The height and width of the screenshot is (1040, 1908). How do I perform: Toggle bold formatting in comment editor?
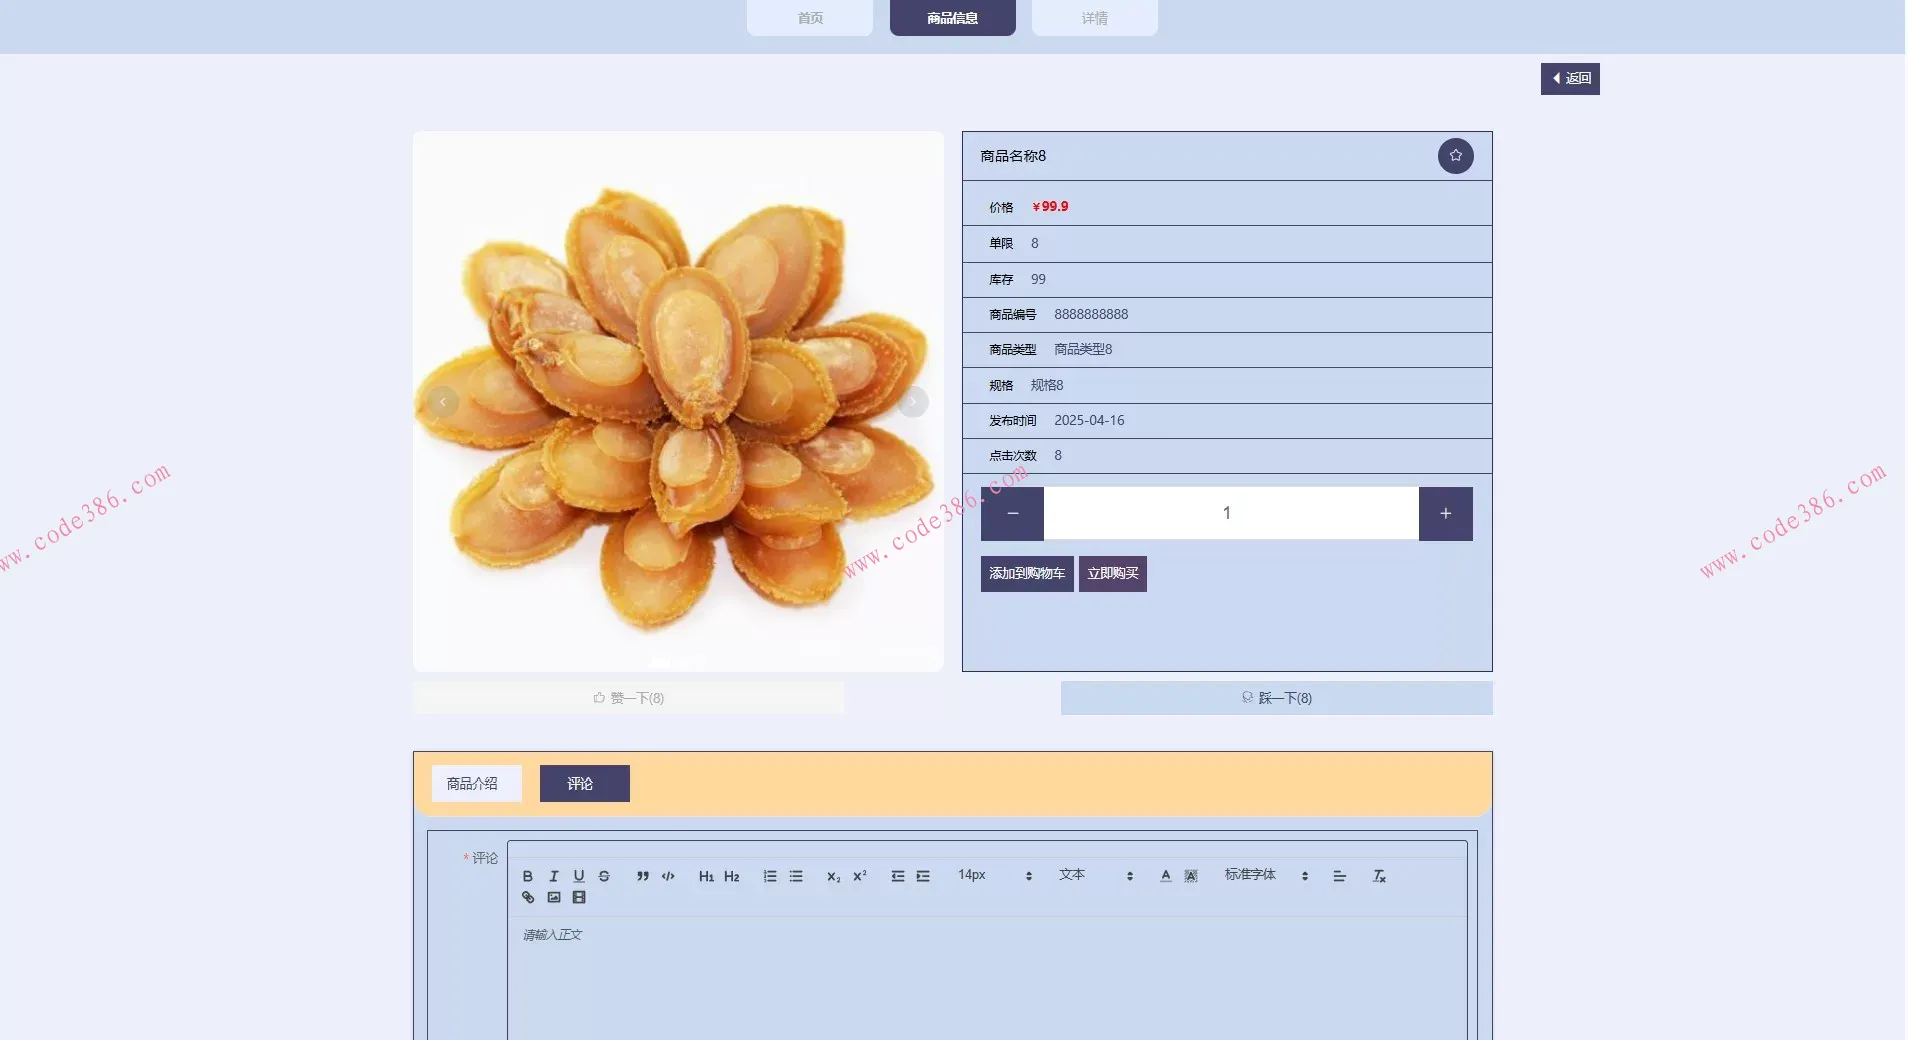click(x=528, y=876)
